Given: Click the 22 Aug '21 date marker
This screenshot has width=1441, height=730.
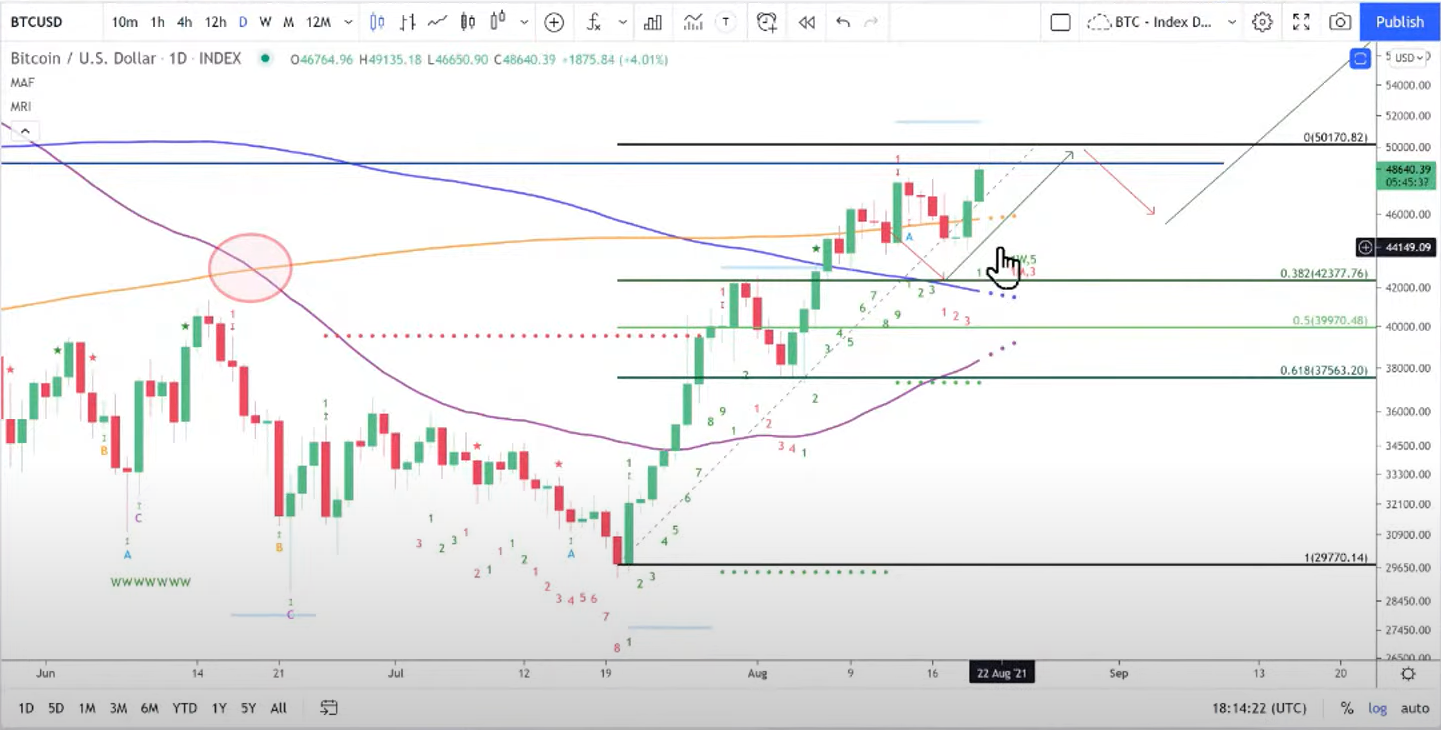Looking at the screenshot, I should click(1002, 673).
